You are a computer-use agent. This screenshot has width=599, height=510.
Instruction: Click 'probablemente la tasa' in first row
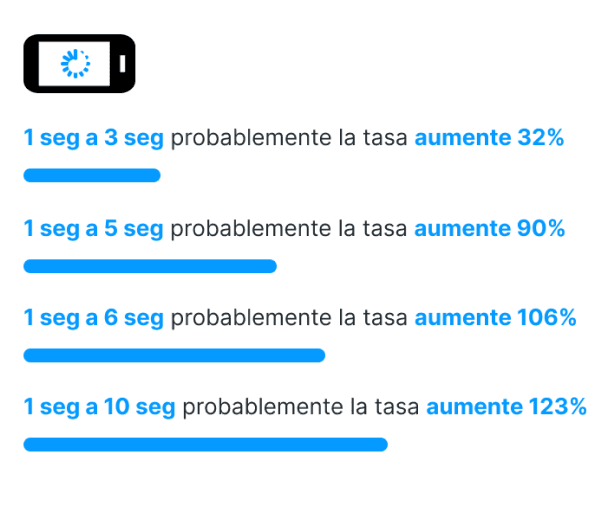[289, 138]
